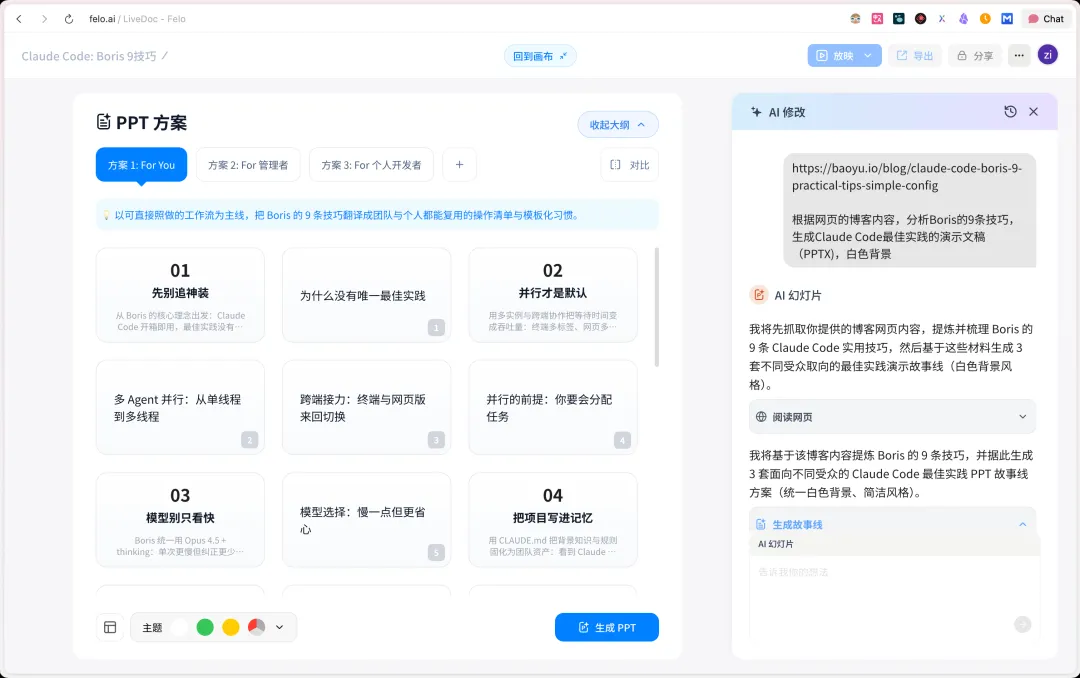This screenshot has height=678, width=1080.
Task: Select green theme color swatch
Action: (205, 627)
